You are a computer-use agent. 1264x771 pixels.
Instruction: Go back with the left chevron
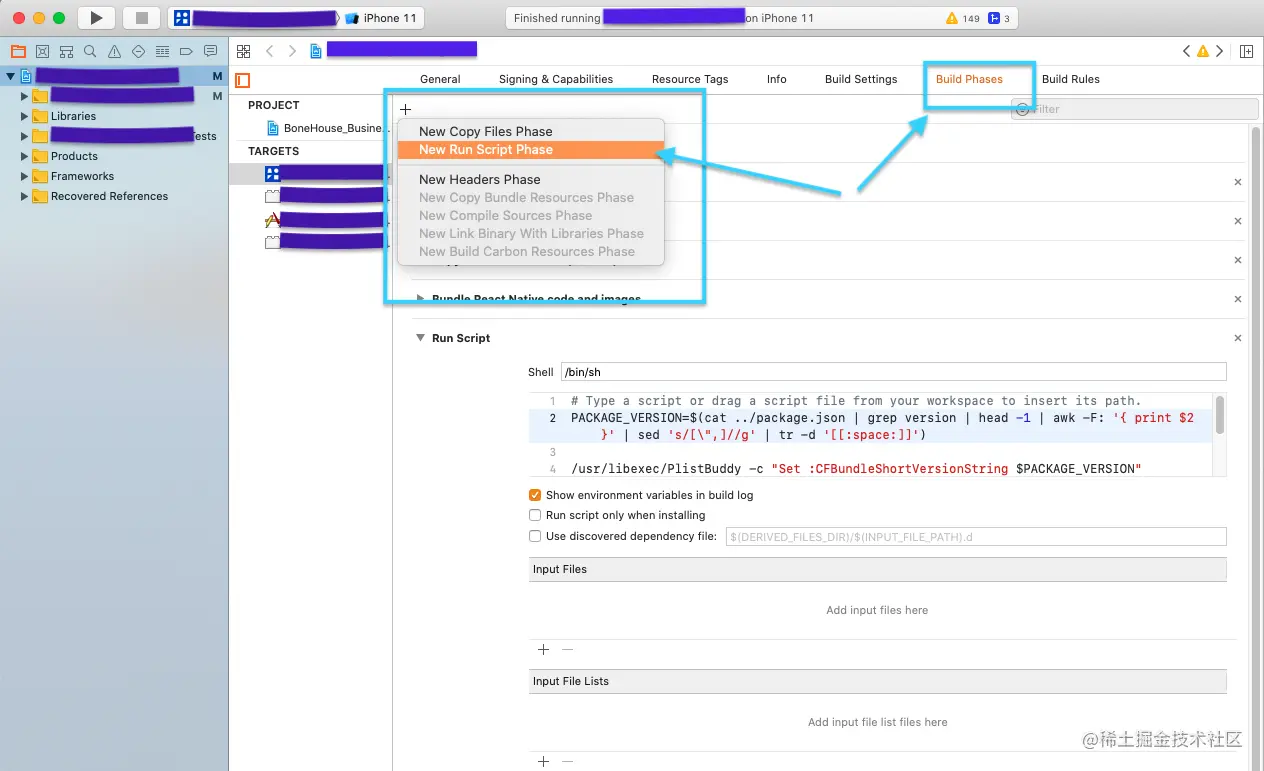tap(269, 51)
